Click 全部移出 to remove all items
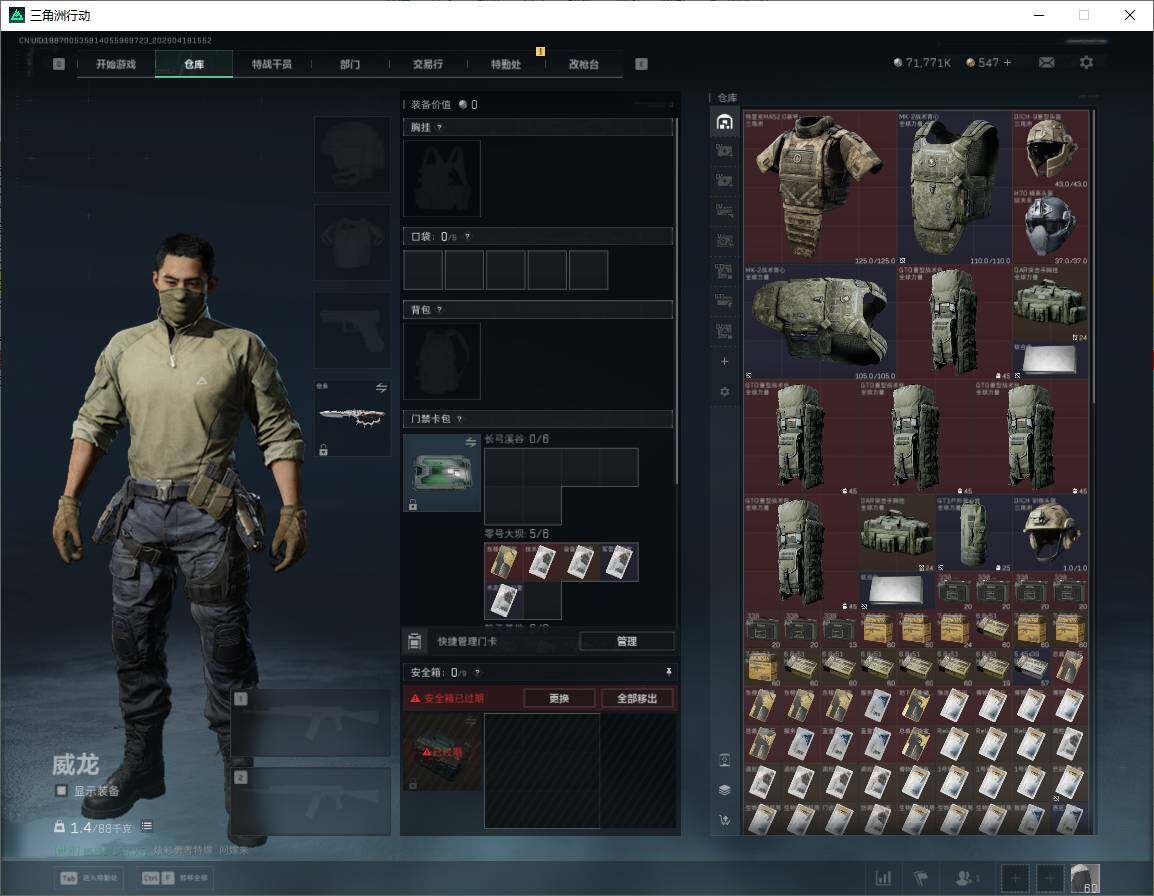 [637, 698]
